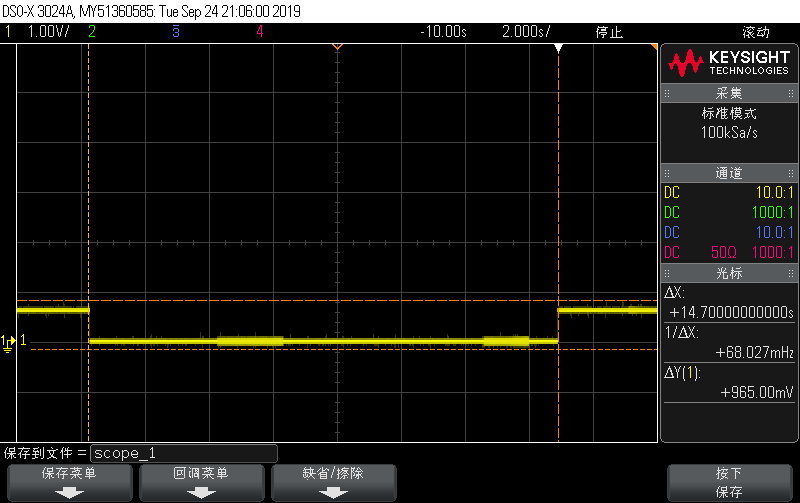Image resolution: width=800 pixels, height=503 pixels.
Task: Click the channel 1 ground level marker
Action: 8,344
